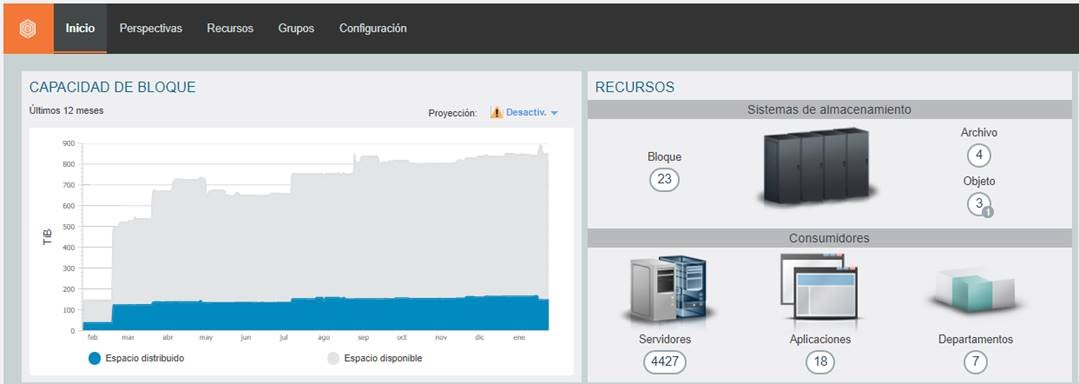1079x384 pixels.
Task: Select the Aplicaciones windows icon
Action: pyautogui.click(x=820, y=286)
